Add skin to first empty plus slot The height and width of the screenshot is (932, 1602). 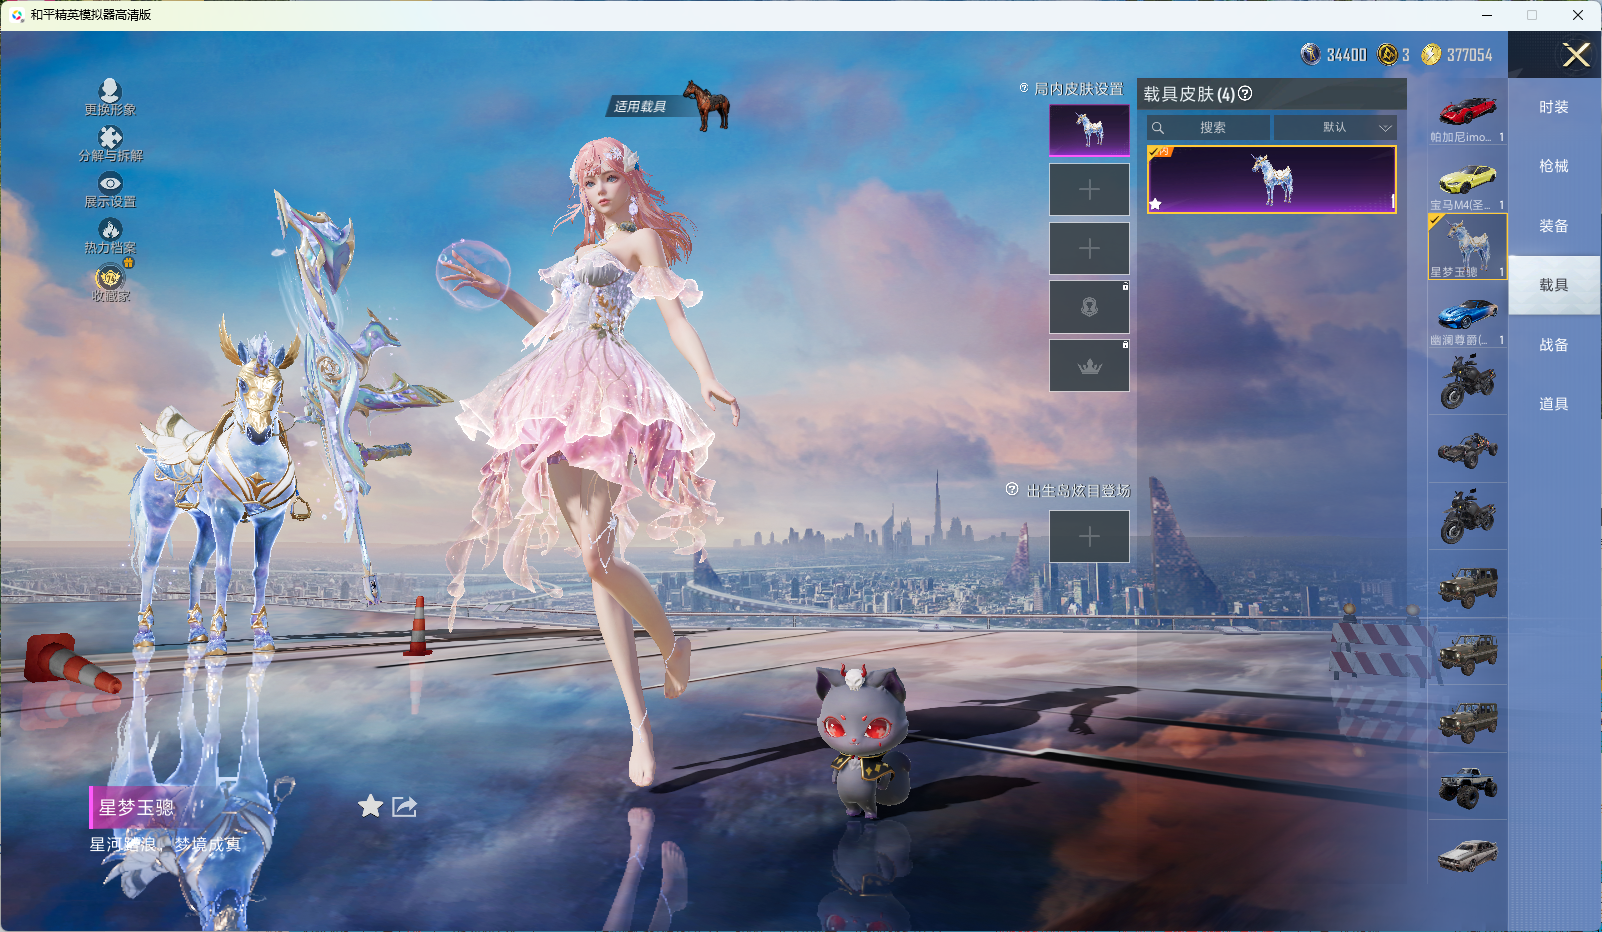(1089, 190)
